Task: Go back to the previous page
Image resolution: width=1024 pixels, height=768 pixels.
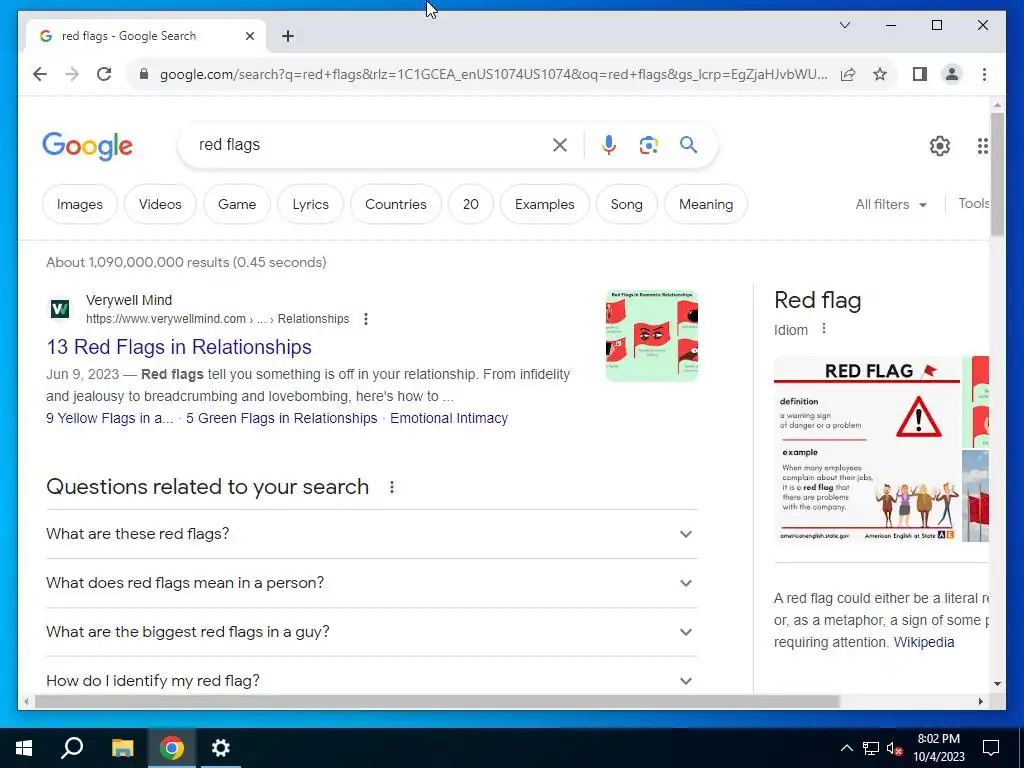Action: pyautogui.click(x=40, y=74)
